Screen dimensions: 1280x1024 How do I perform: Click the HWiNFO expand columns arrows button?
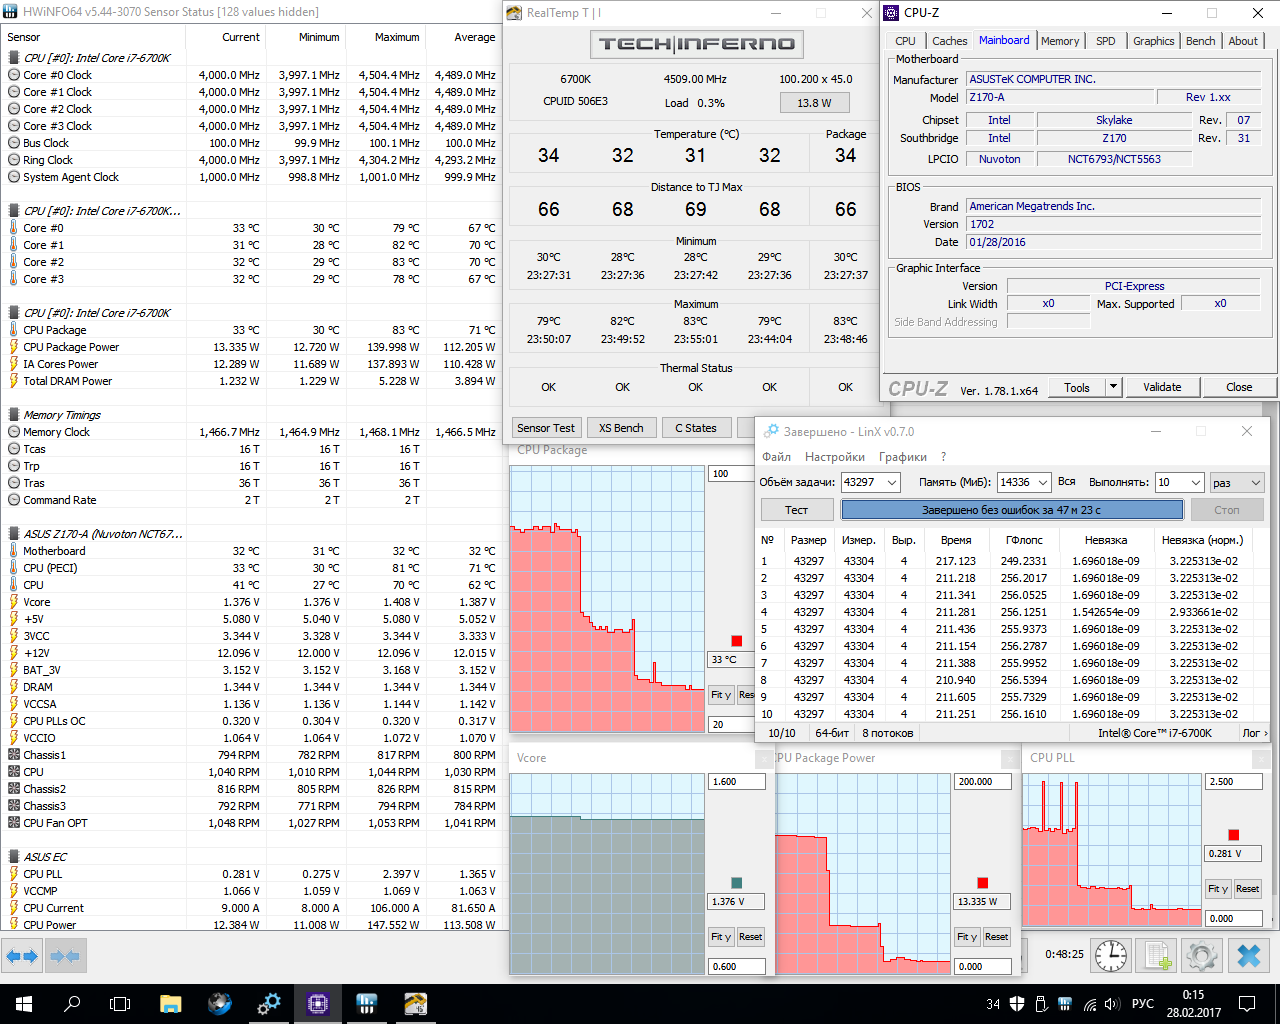point(22,956)
